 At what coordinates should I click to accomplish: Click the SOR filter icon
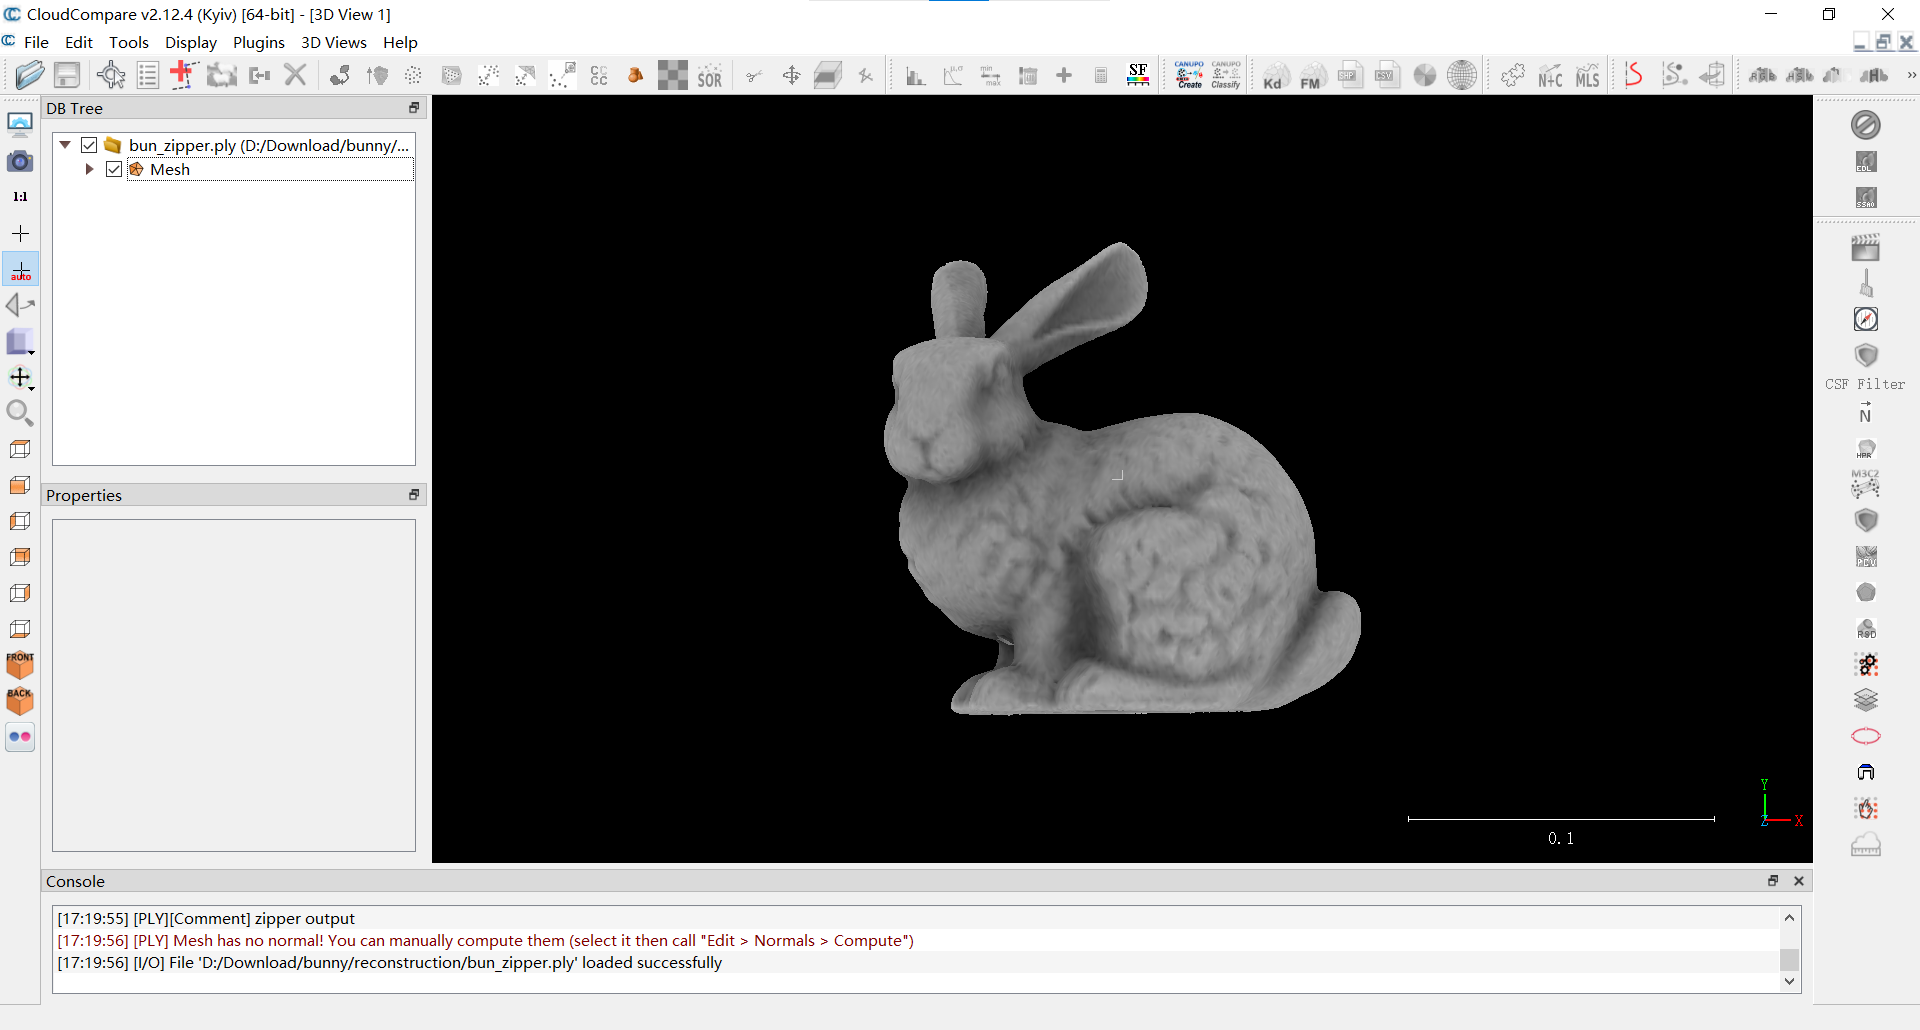tap(710, 76)
